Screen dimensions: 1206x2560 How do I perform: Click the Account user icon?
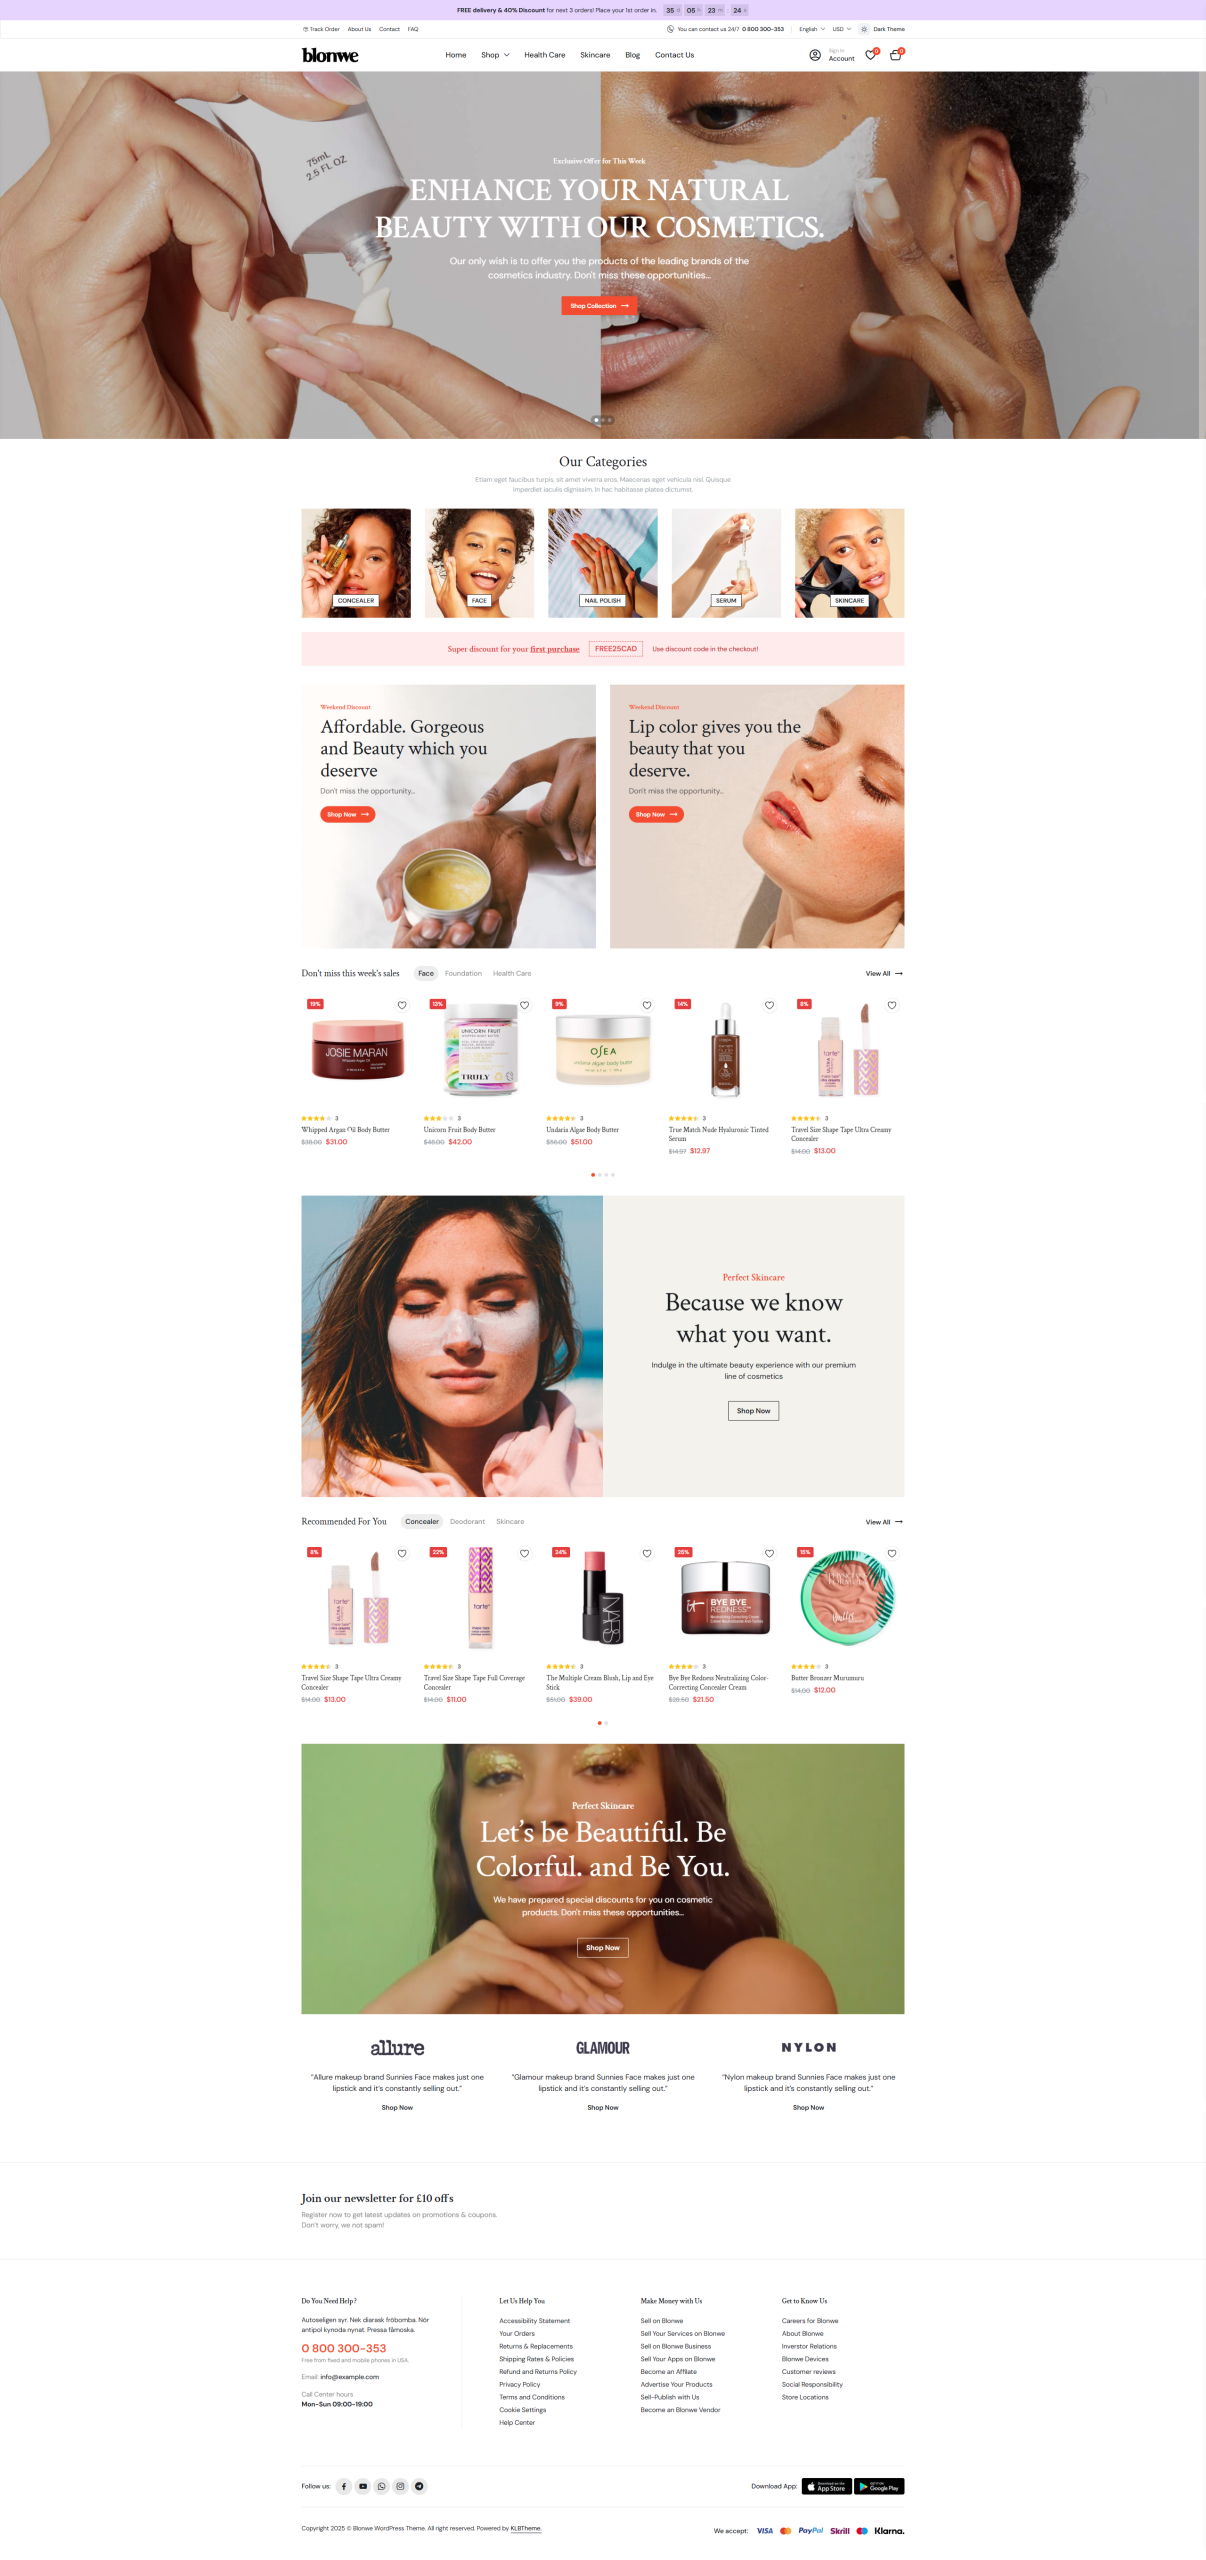coord(815,55)
